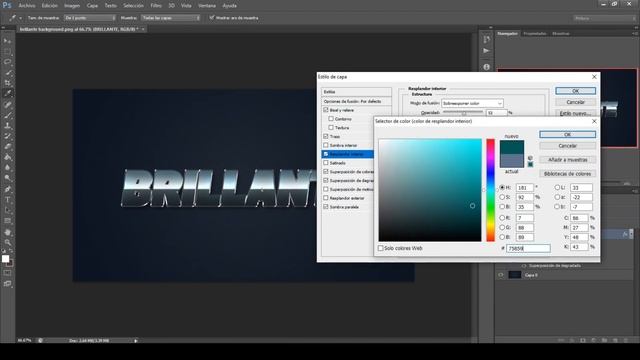640x360 pixels.
Task: Select the Crop tool
Action: (x=7, y=83)
